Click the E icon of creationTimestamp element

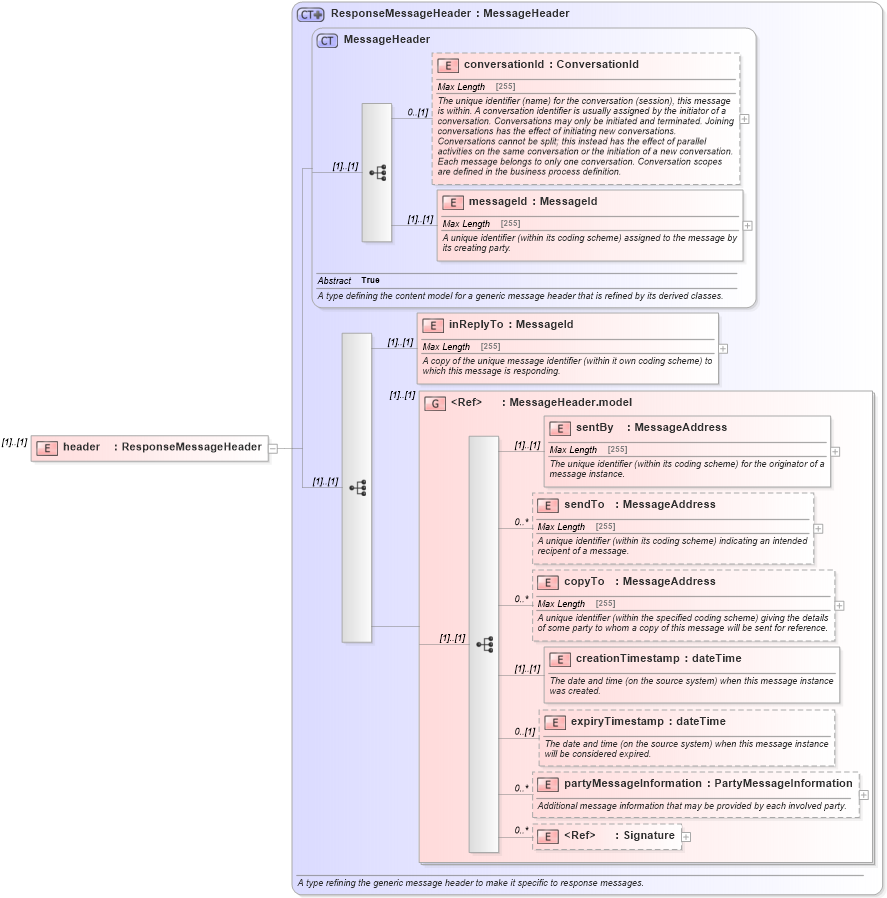(559, 659)
